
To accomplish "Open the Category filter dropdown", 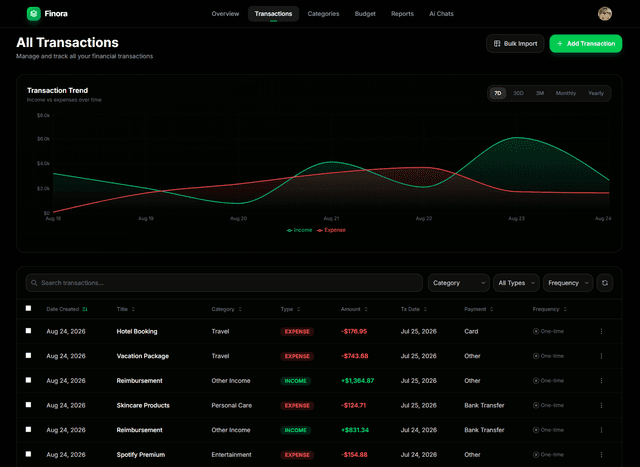I will click(x=458, y=283).
